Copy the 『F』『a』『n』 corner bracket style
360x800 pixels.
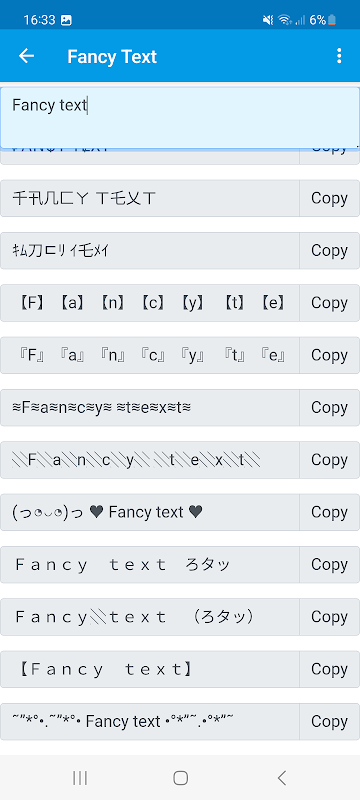tap(329, 355)
